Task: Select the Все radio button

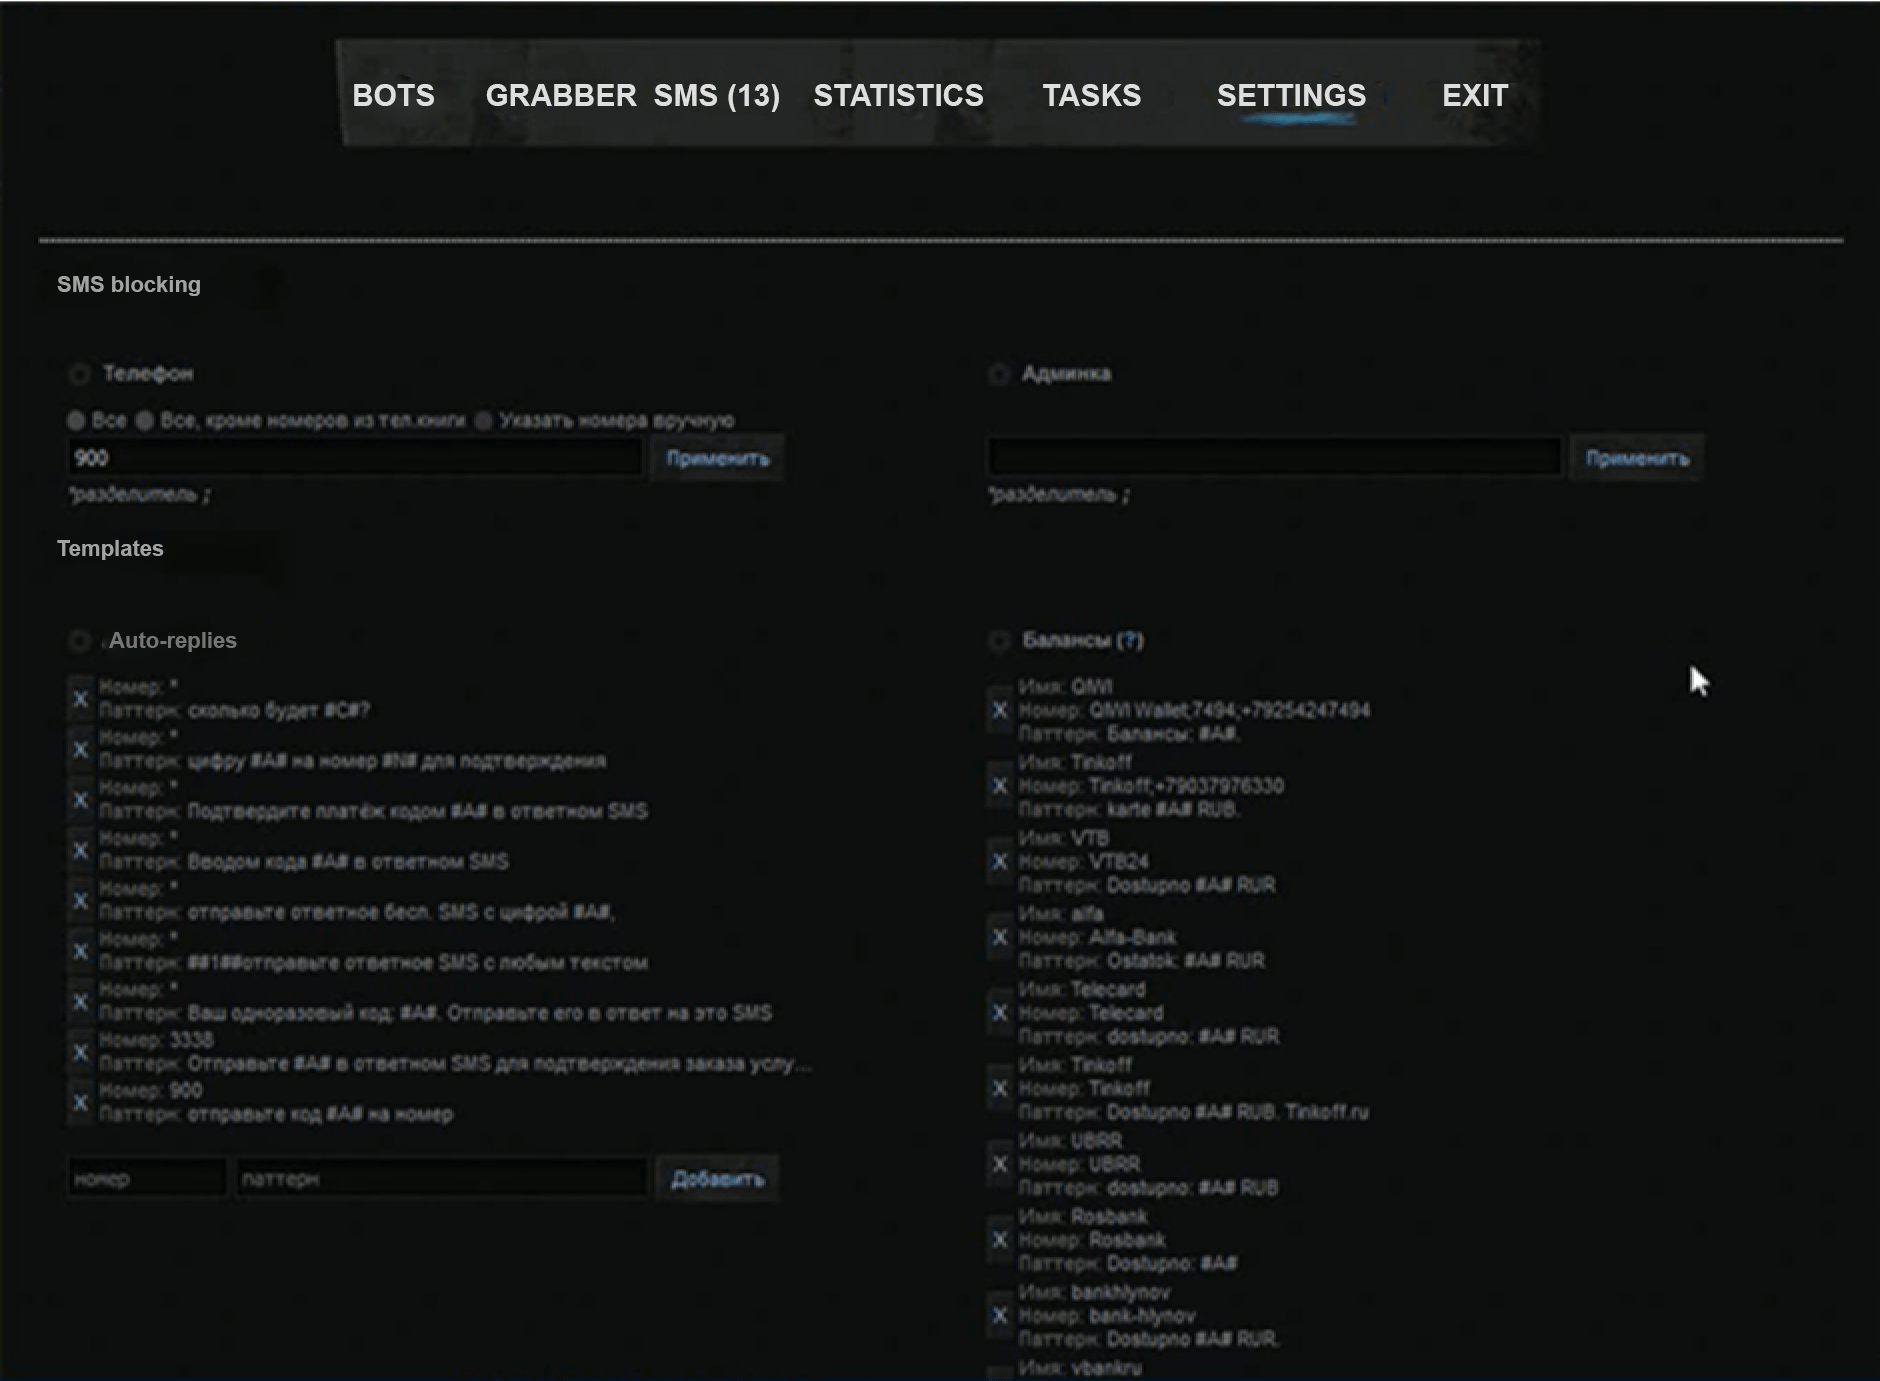Action: (x=76, y=420)
